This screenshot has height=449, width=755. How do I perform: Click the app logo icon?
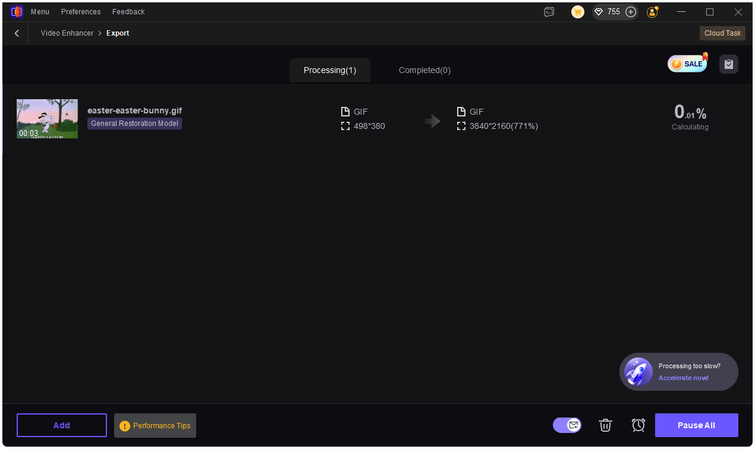pos(16,12)
